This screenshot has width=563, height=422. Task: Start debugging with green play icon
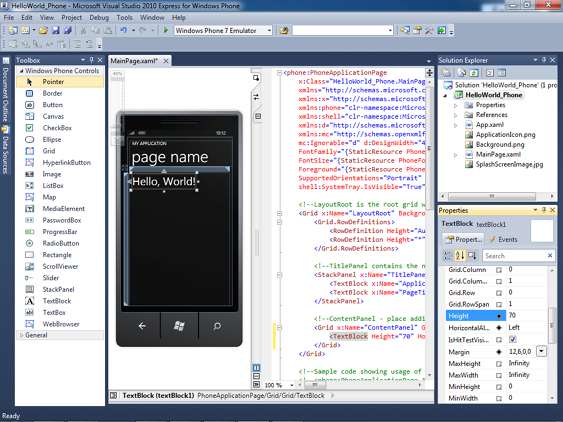click(166, 31)
